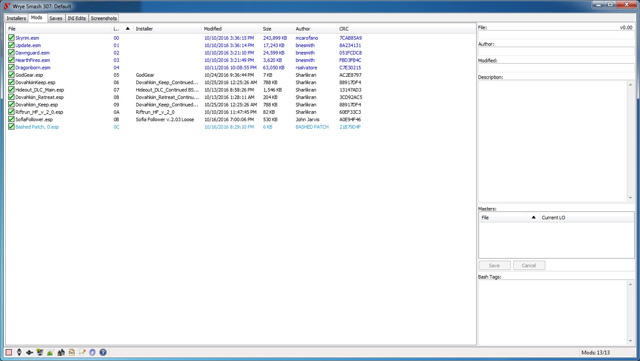This screenshot has width=640, height=361.
Task: Uncheck the Skyrim.esm plugin
Action: point(11,38)
